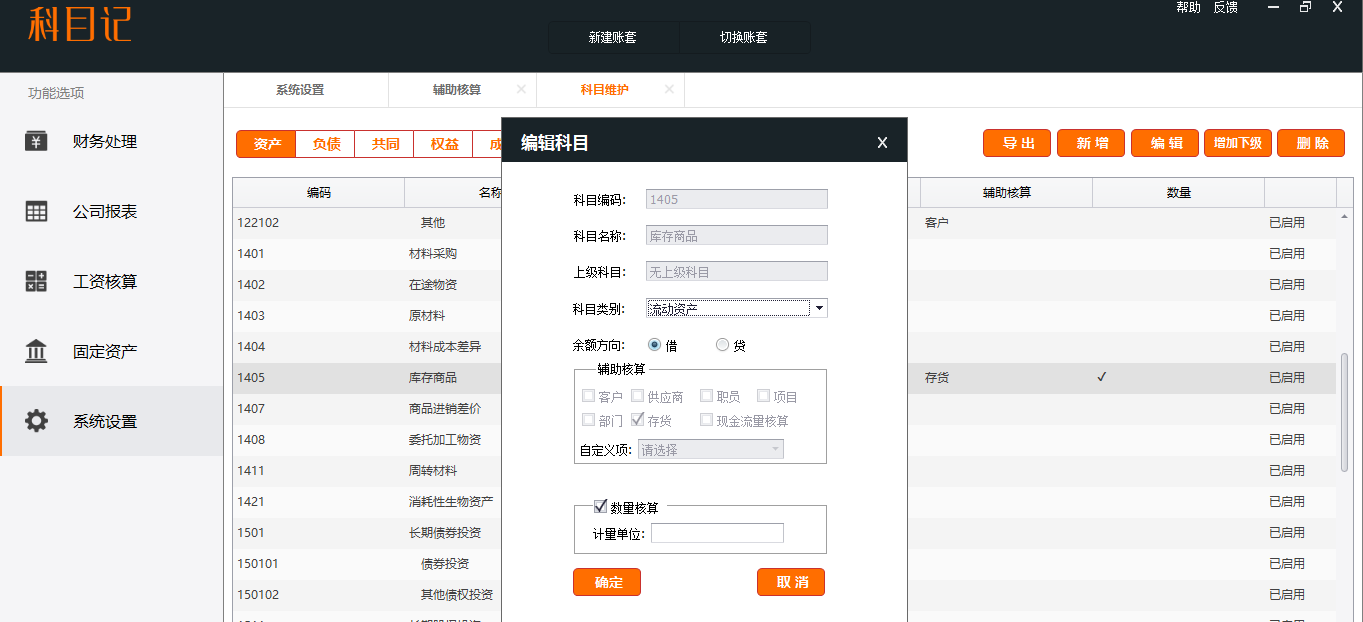
Task: Toggle the 存货 auxiliary accounting checkbox
Action: point(637,420)
